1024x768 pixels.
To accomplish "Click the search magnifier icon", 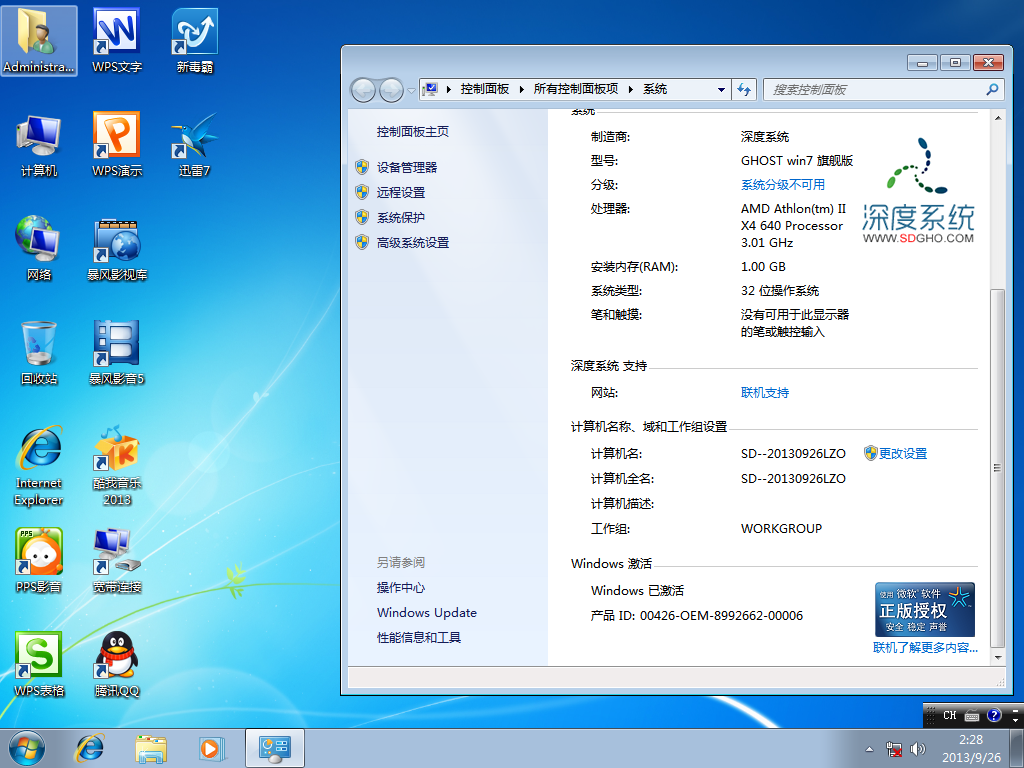I will click(x=992, y=89).
